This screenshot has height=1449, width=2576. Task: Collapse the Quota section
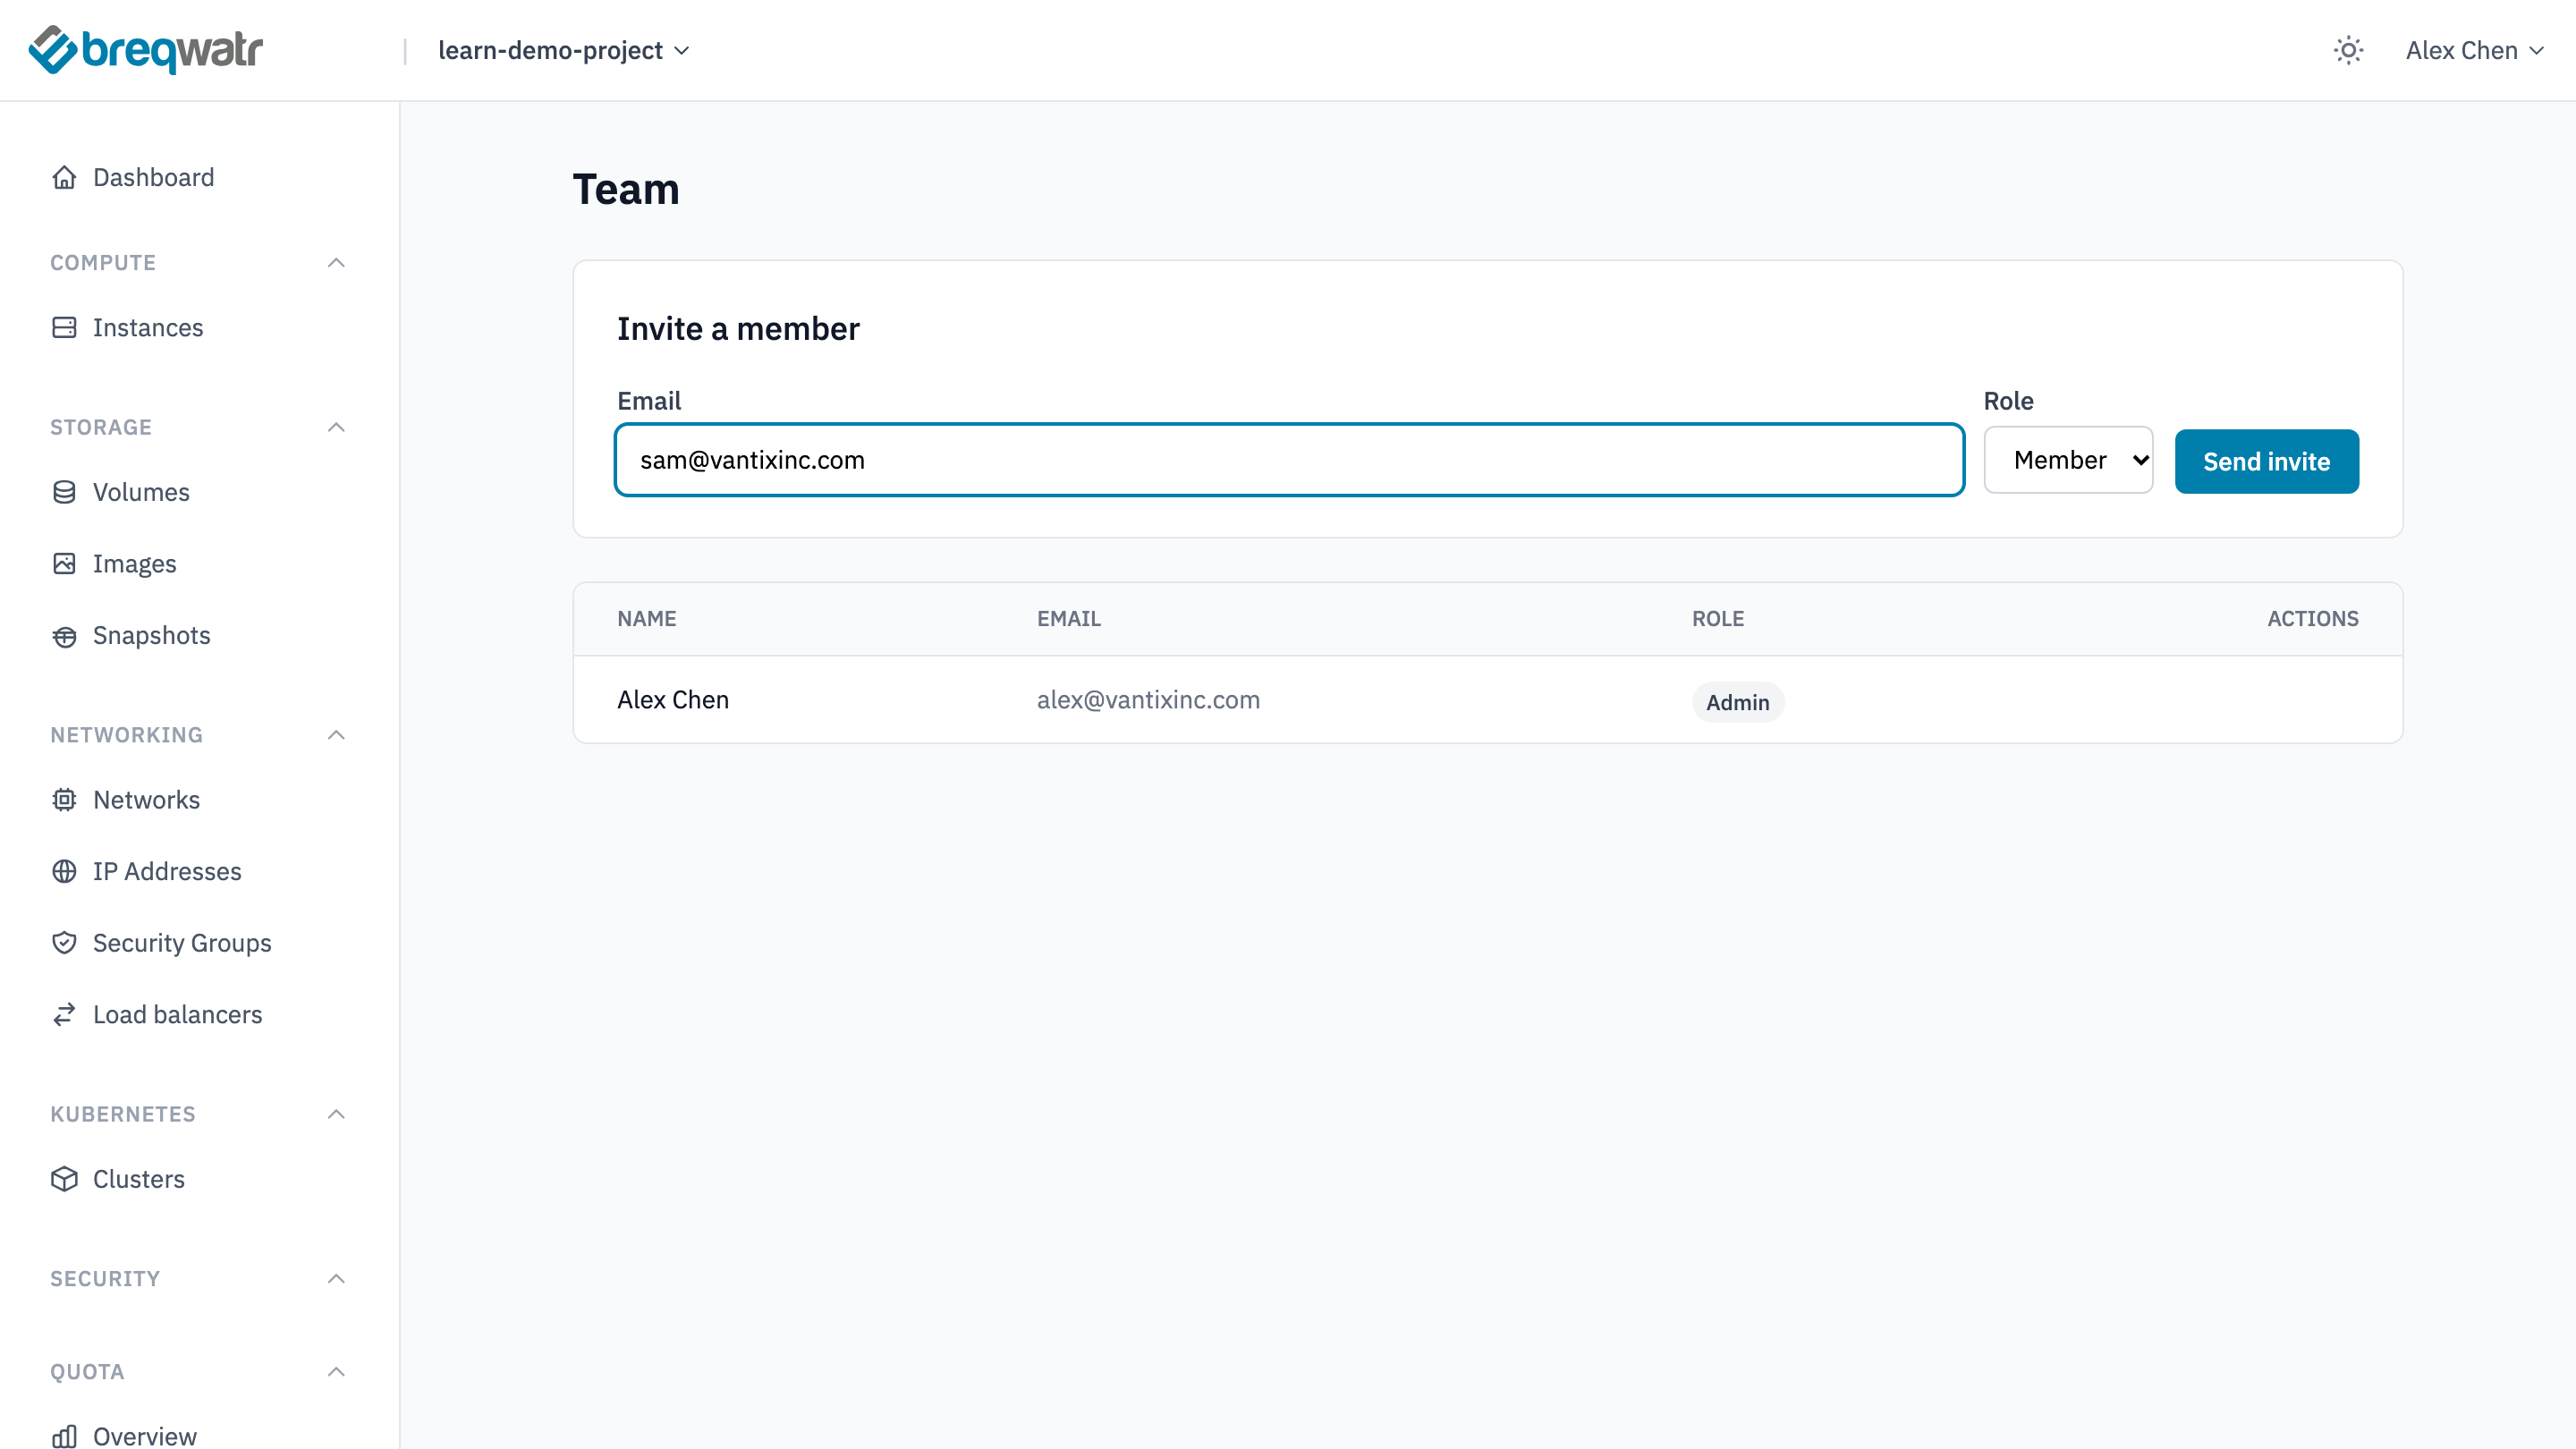336,1372
